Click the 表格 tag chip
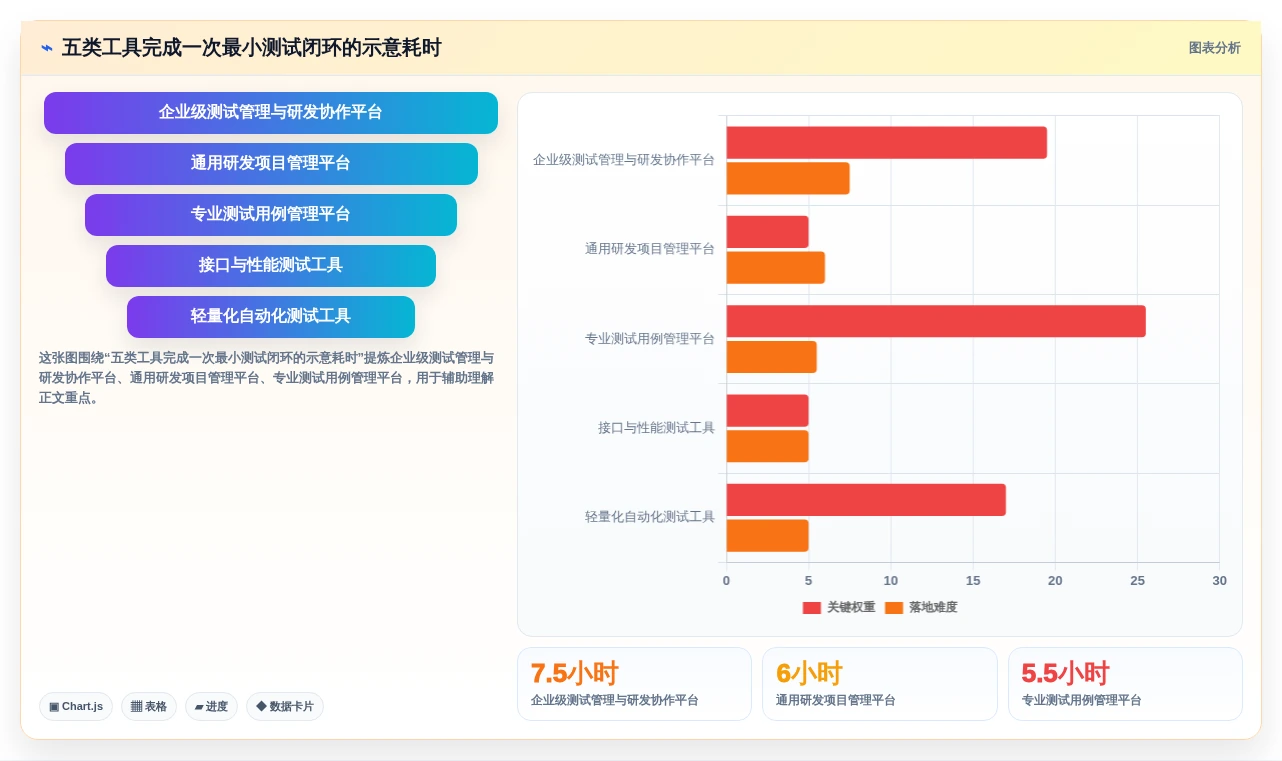1282x761 pixels. click(149, 707)
